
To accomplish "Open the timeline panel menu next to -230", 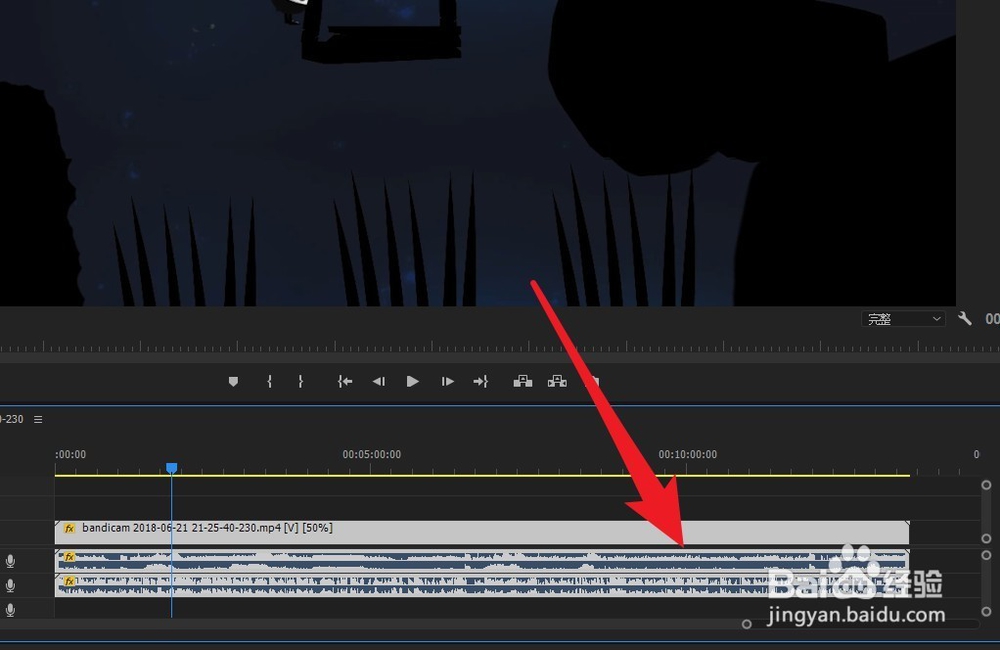I will (38, 419).
